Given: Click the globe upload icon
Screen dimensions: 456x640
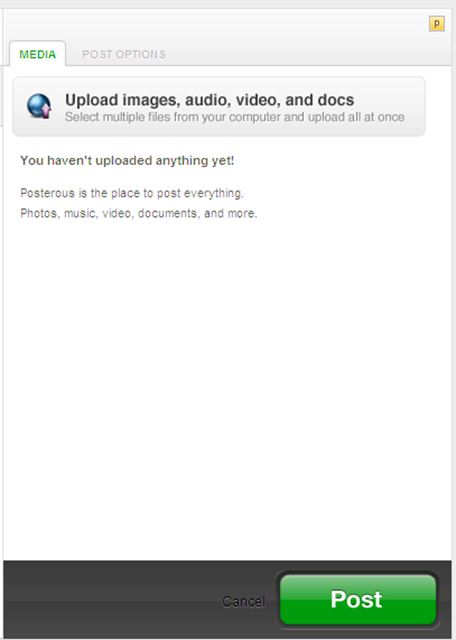Looking at the screenshot, I should pos(39,106).
